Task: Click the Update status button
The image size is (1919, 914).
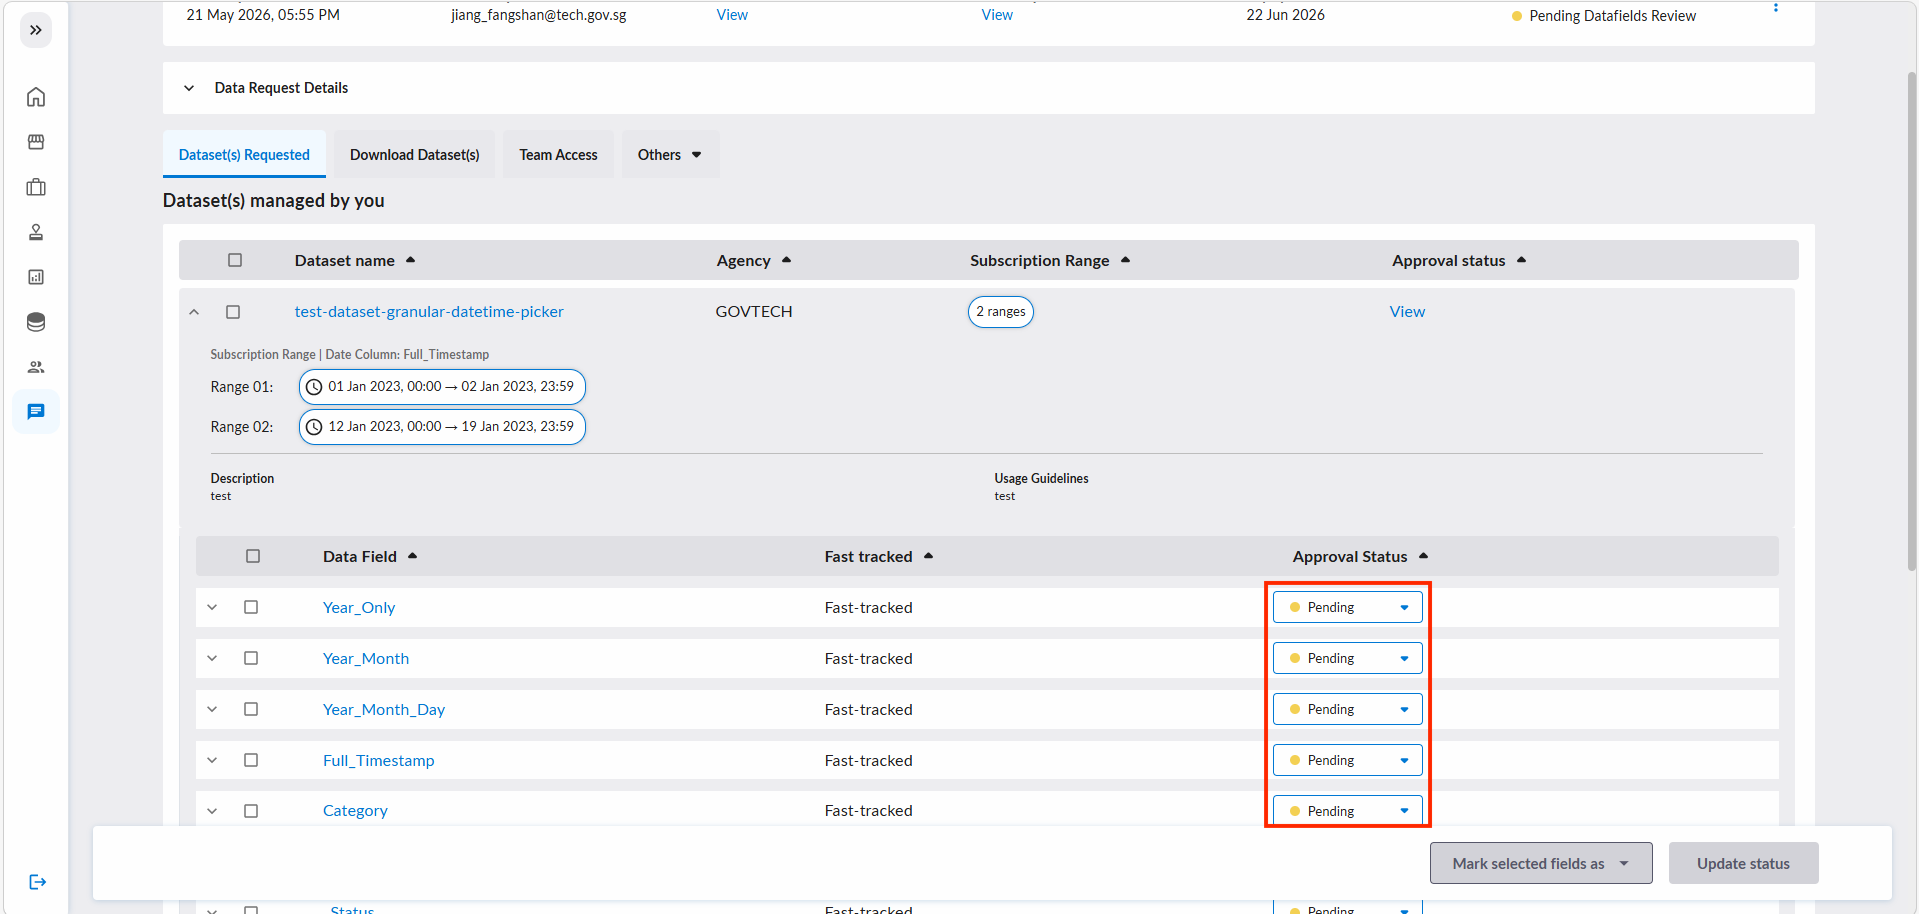Action: (x=1743, y=863)
